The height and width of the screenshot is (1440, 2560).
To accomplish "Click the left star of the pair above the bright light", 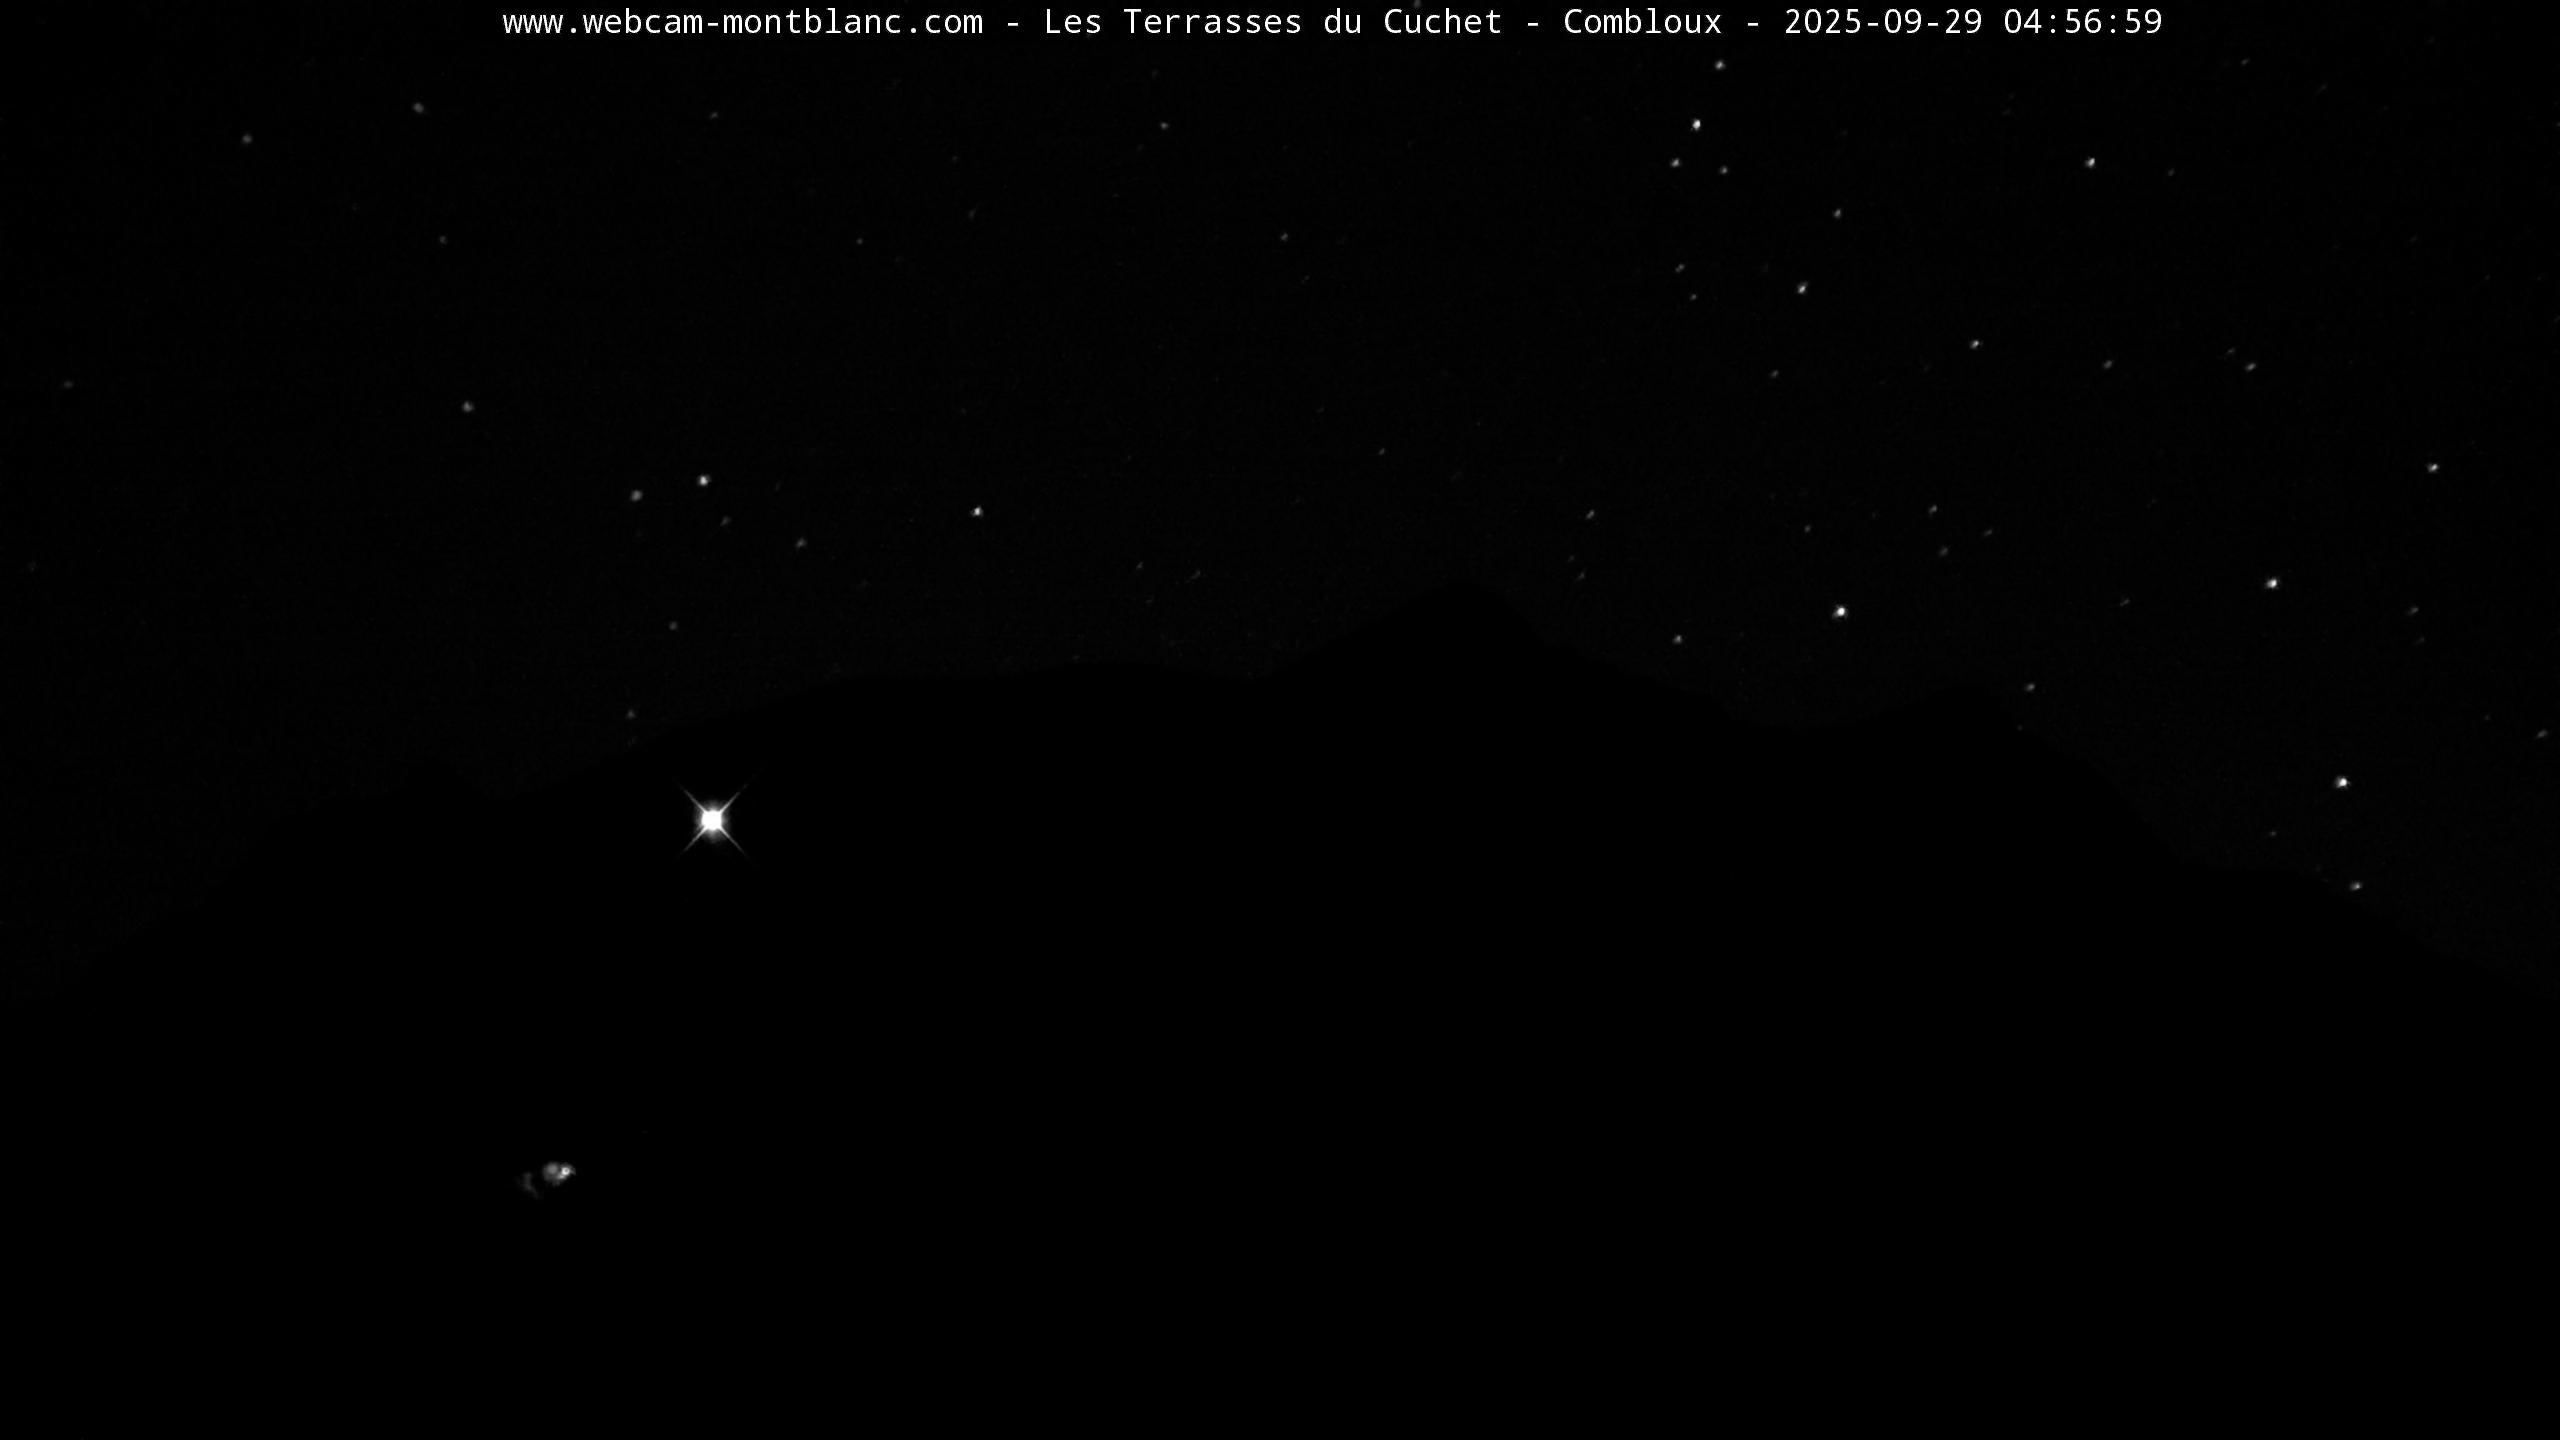I will point(636,496).
